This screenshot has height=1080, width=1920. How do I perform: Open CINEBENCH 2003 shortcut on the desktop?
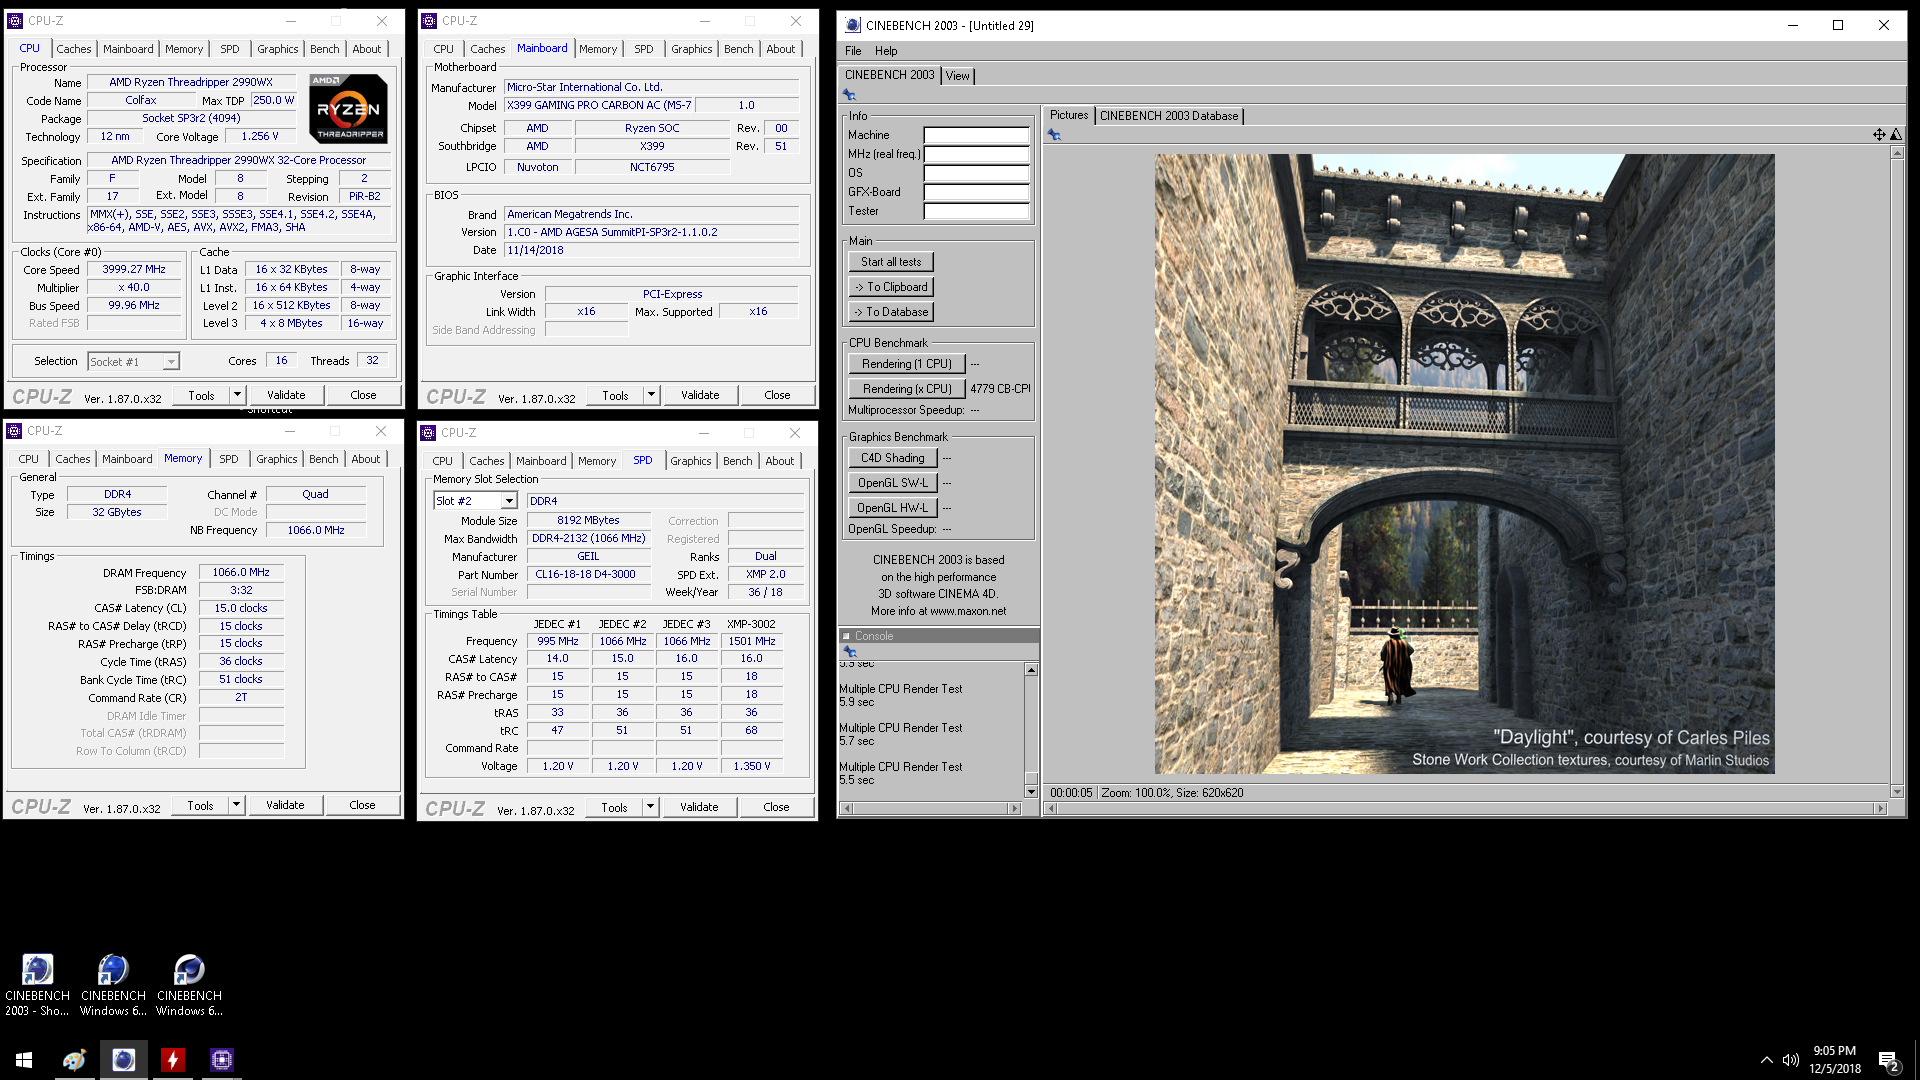click(37, 985)
